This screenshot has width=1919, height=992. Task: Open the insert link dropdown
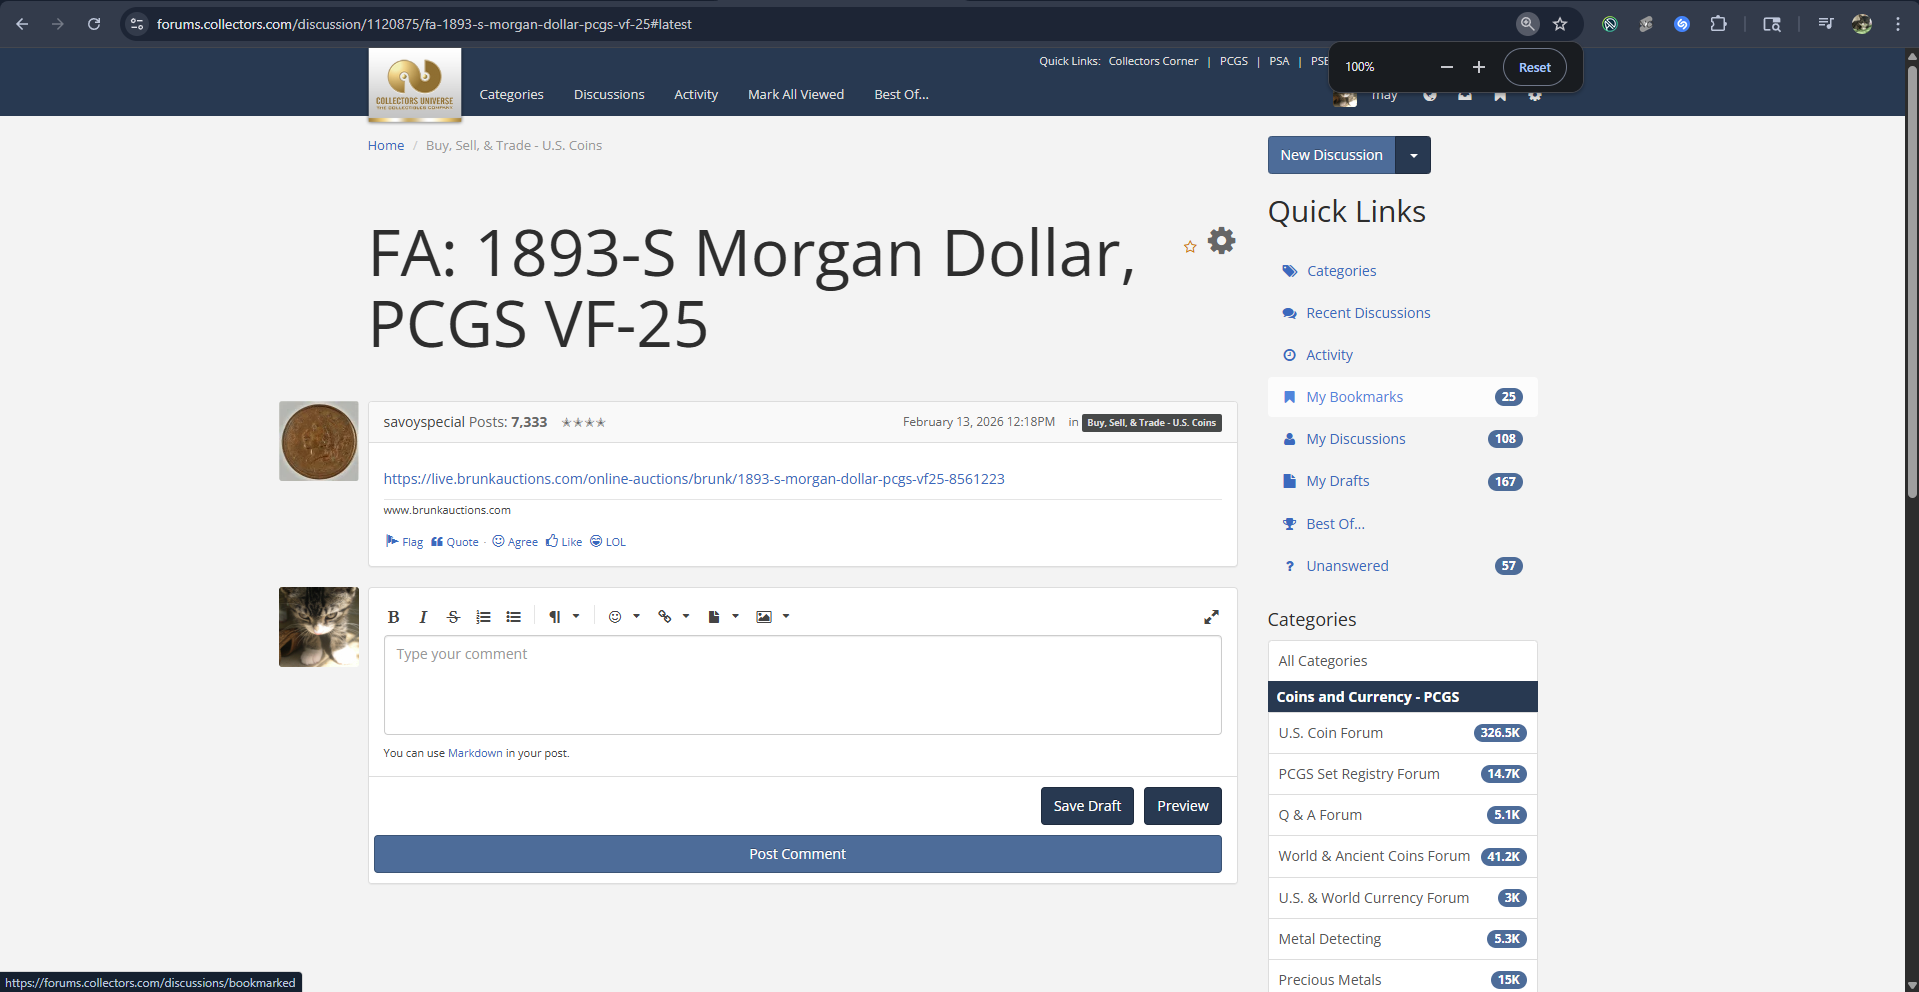pyautogui.click(x=674, y=617)
